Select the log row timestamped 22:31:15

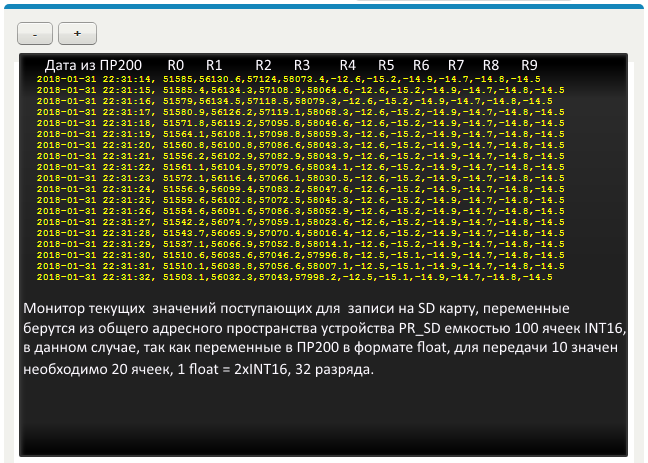(x=300, y=90)
